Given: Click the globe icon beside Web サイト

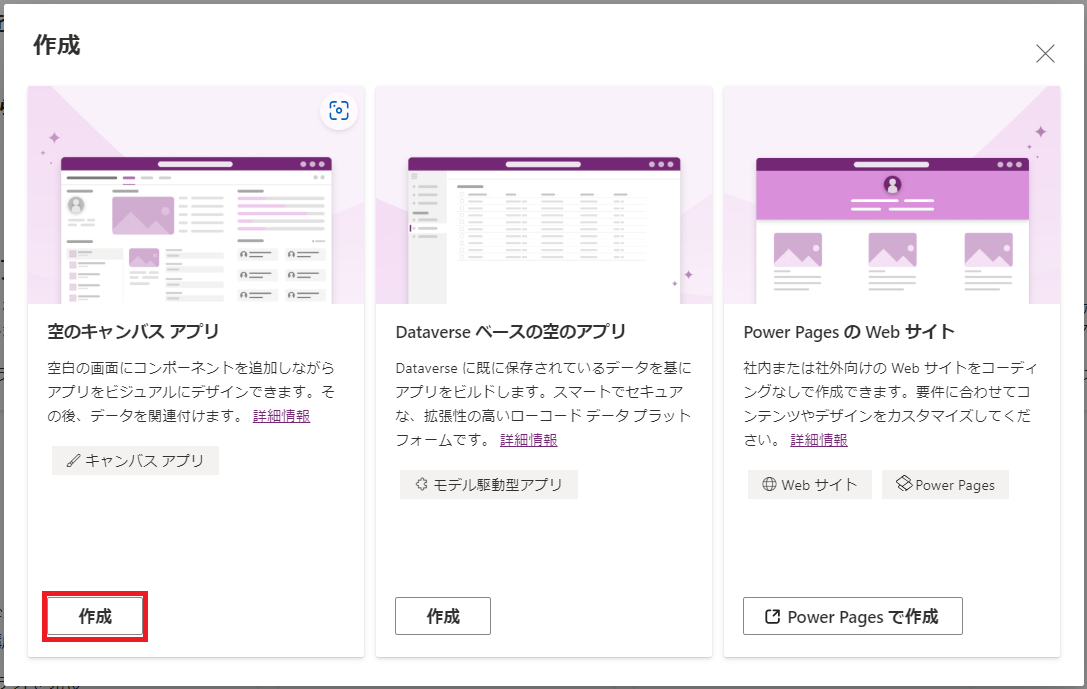Looking at the screenshot, I should point(769,484).
